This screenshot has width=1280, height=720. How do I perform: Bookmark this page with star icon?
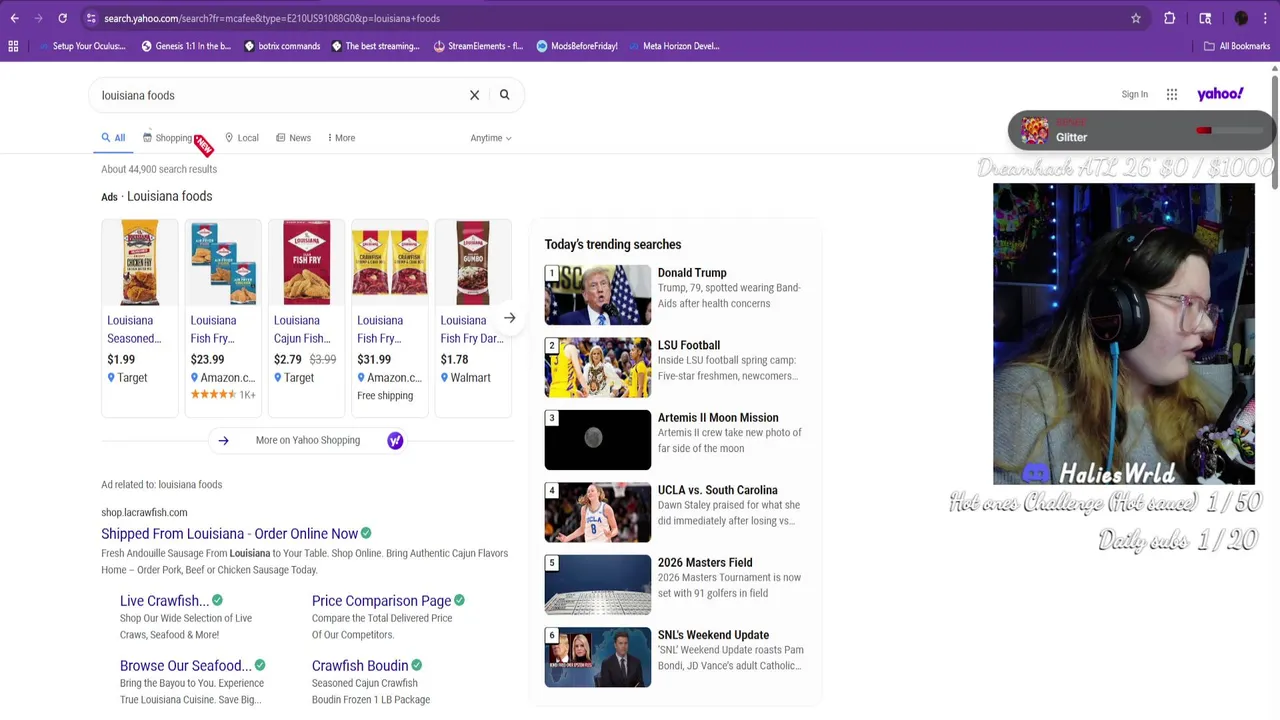pos(1136,18)
